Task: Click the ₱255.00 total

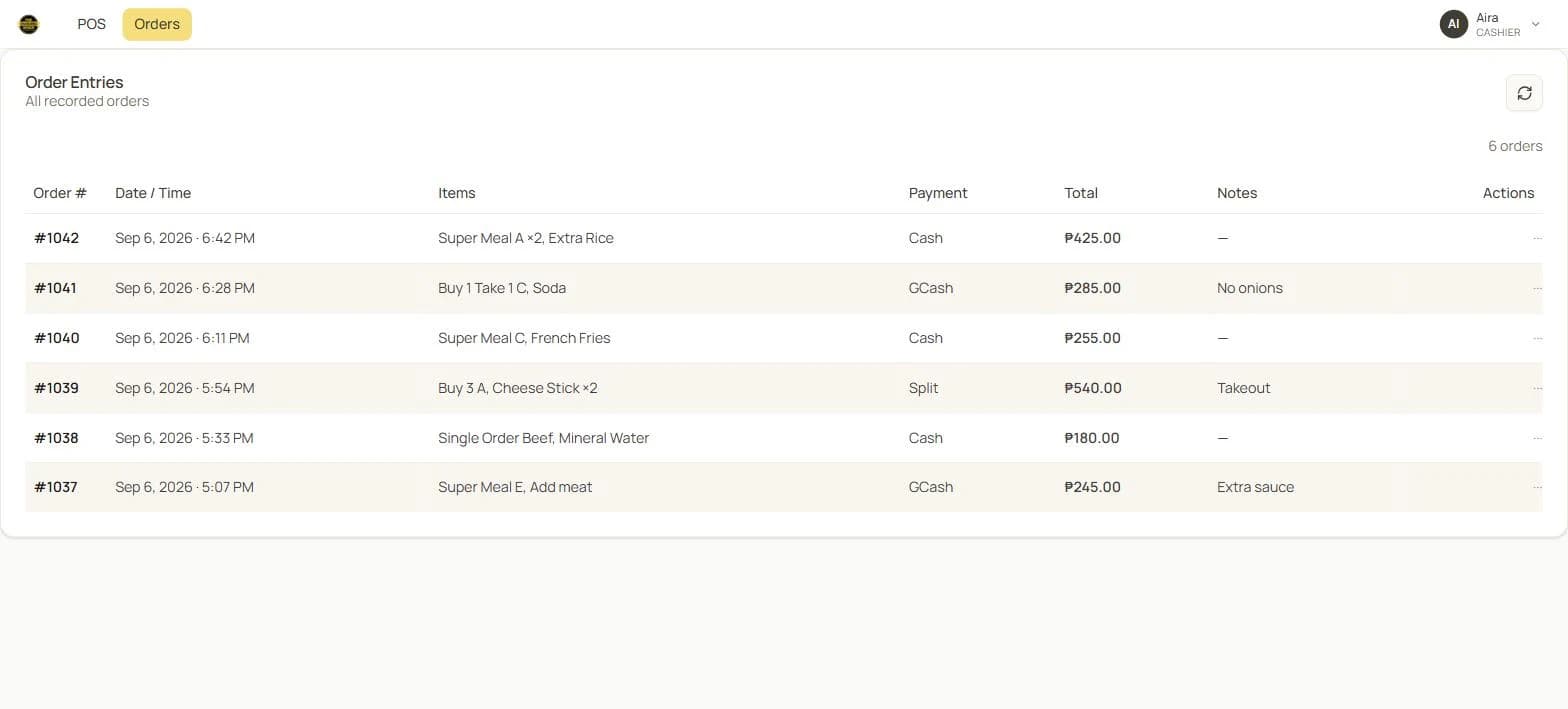Action: (x=1093, y=338)
